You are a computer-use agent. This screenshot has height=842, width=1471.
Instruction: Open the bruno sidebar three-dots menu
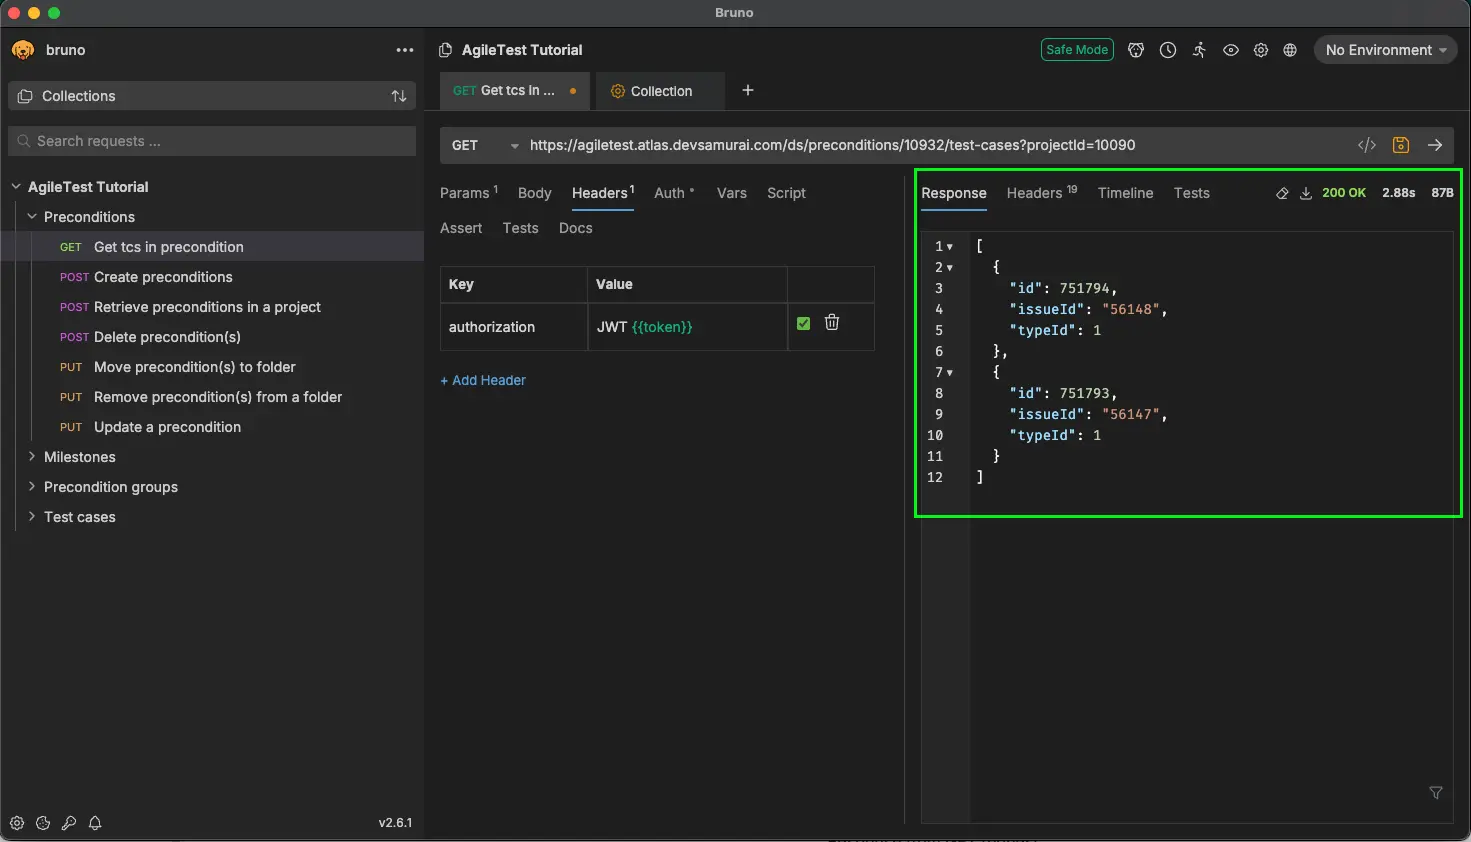[x=404, y=50]
